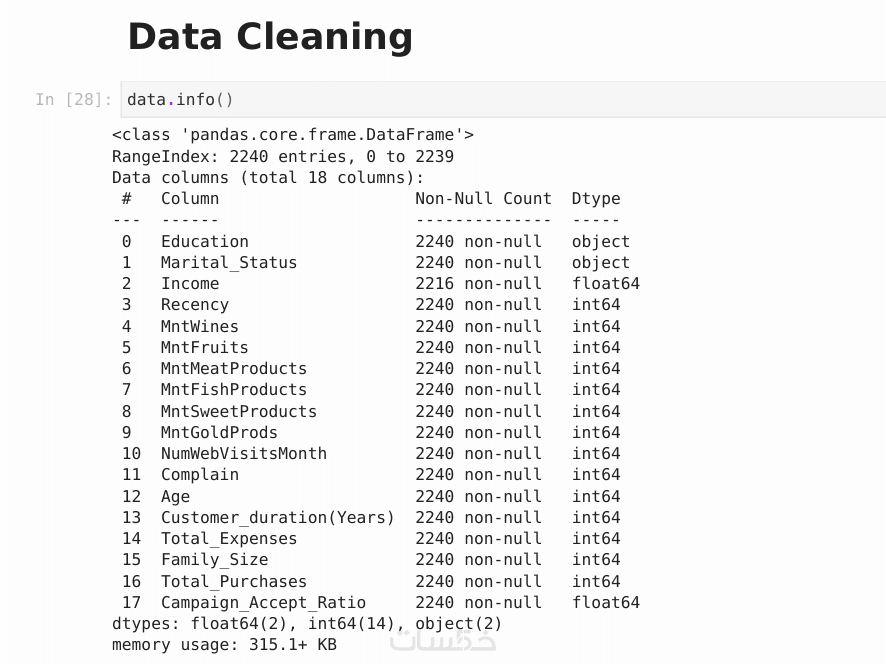The height and width of the screenshot is (664, 886).
Task: Click the MntMeatProducts column name
Action: click(x=233, y=369)
